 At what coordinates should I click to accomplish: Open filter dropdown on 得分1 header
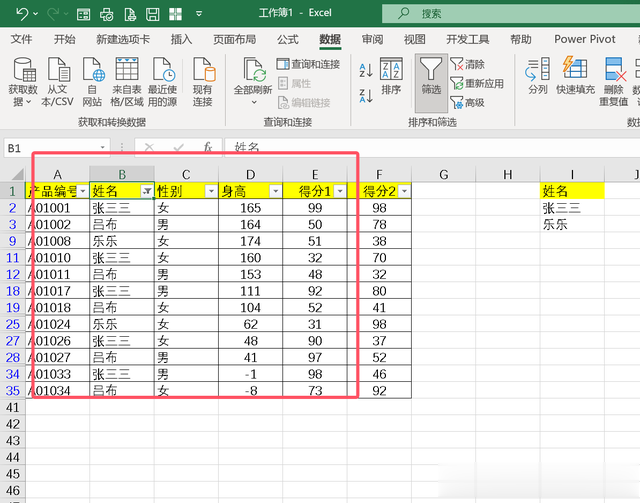(x=340, y=191)
